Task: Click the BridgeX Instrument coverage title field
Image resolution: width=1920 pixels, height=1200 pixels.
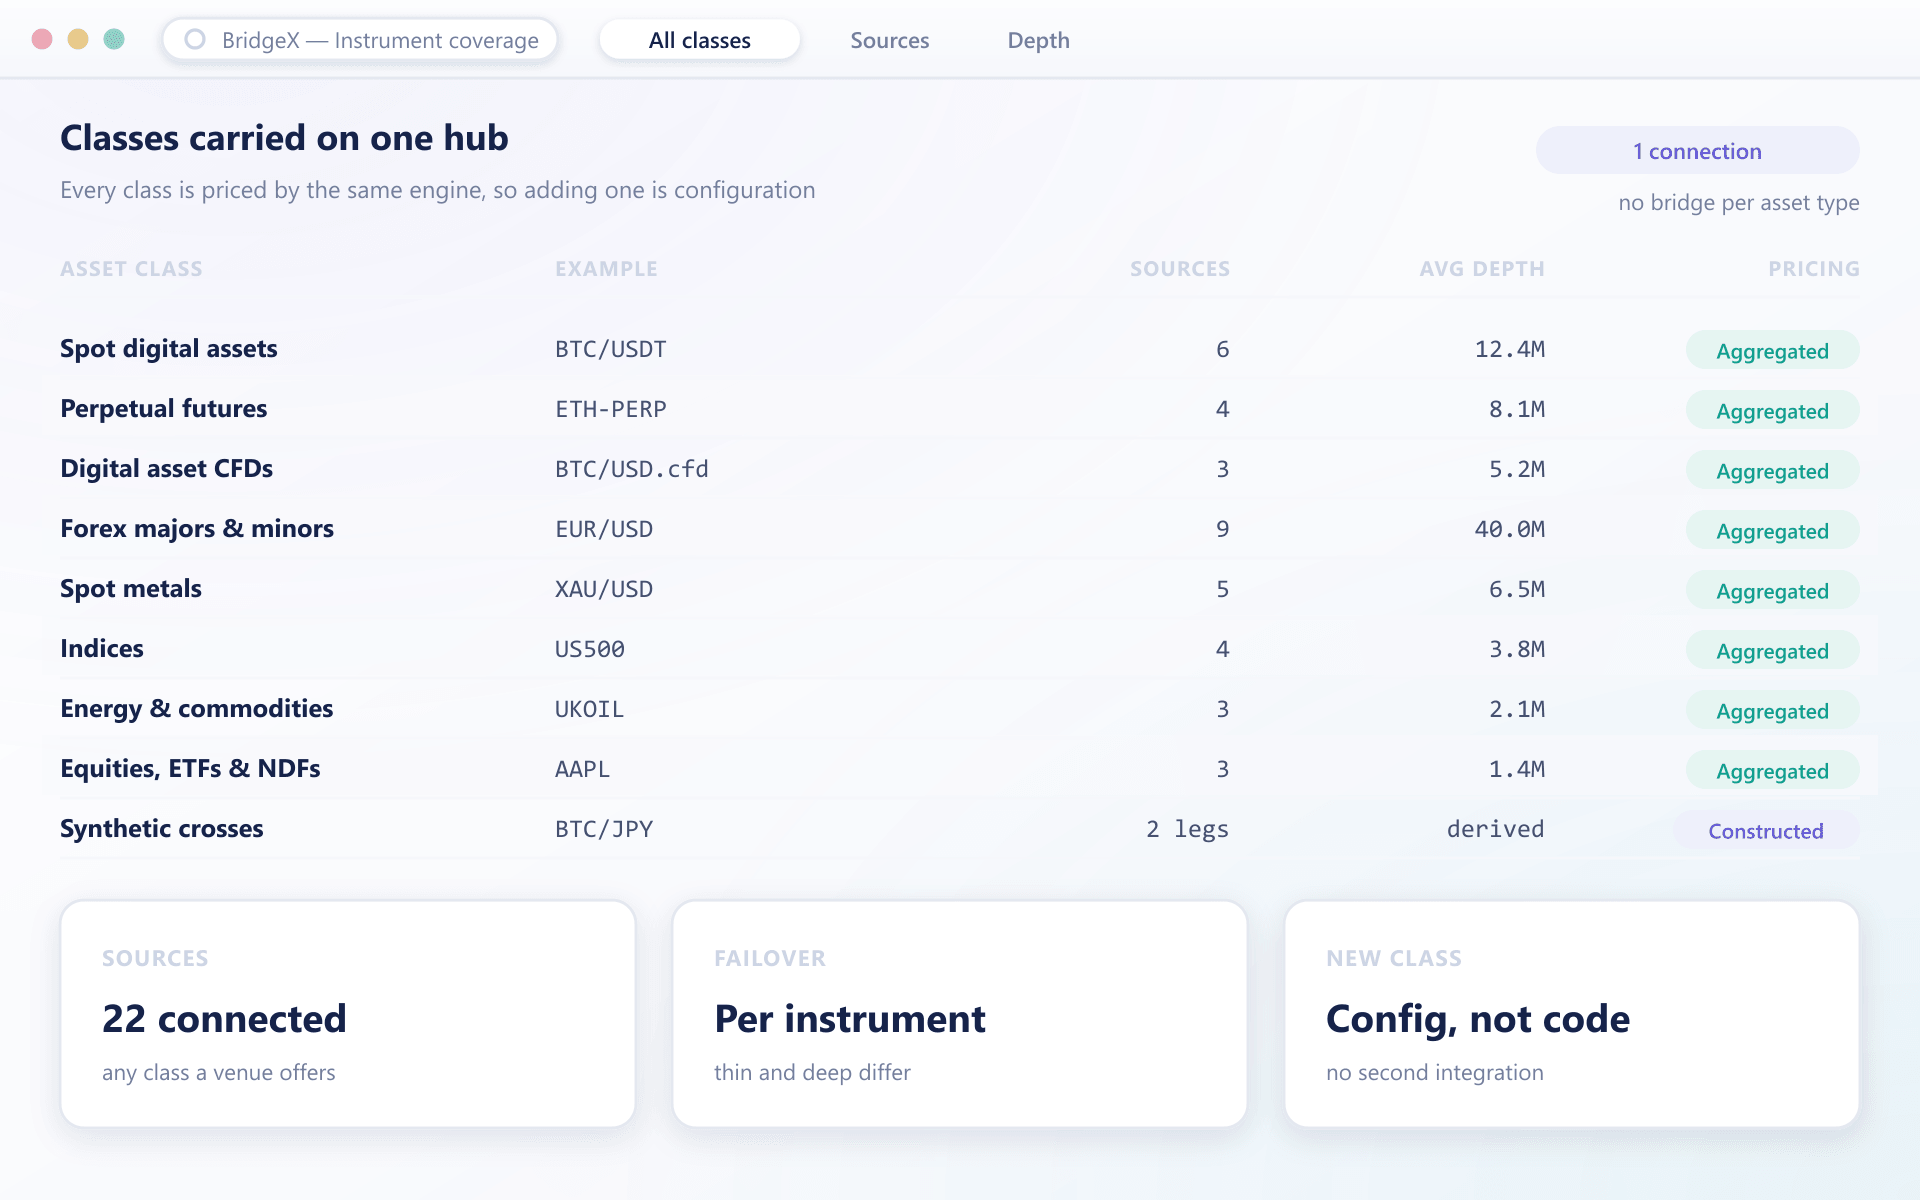Action: coord(360,40)
